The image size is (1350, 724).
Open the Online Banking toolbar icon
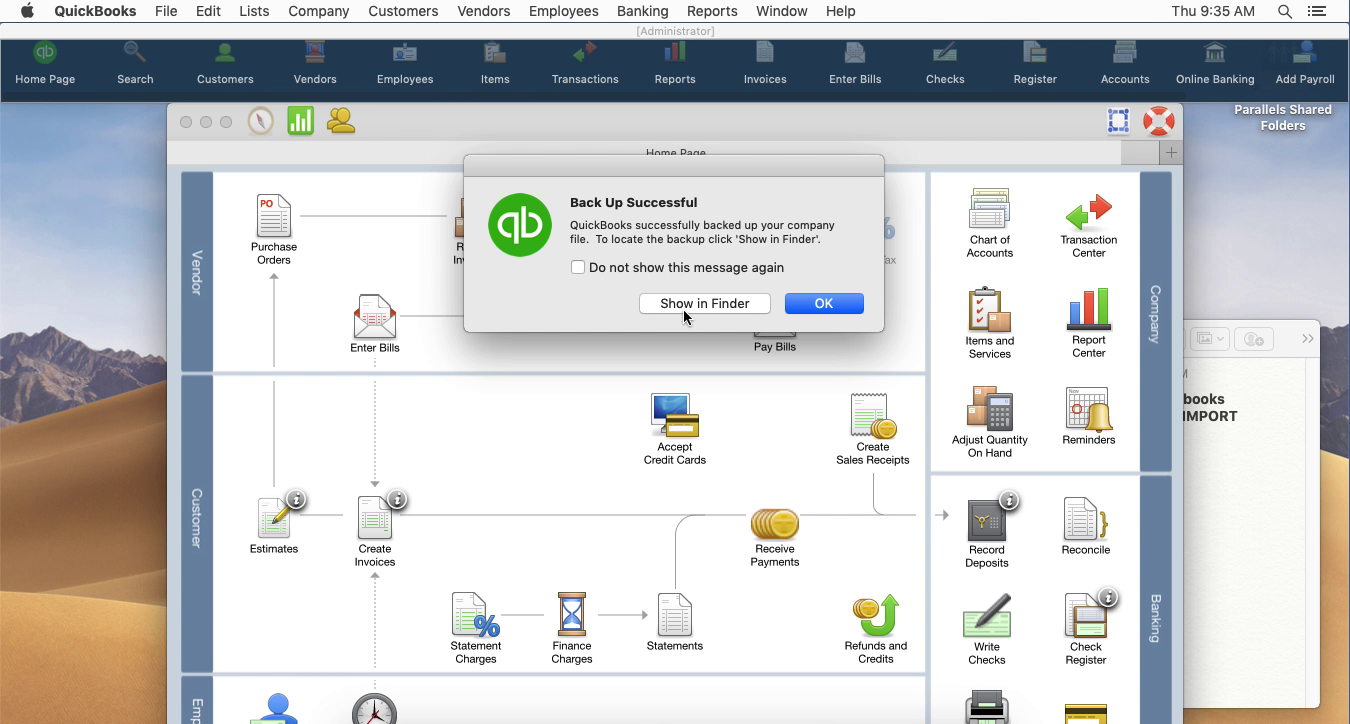click(1215, 63)
